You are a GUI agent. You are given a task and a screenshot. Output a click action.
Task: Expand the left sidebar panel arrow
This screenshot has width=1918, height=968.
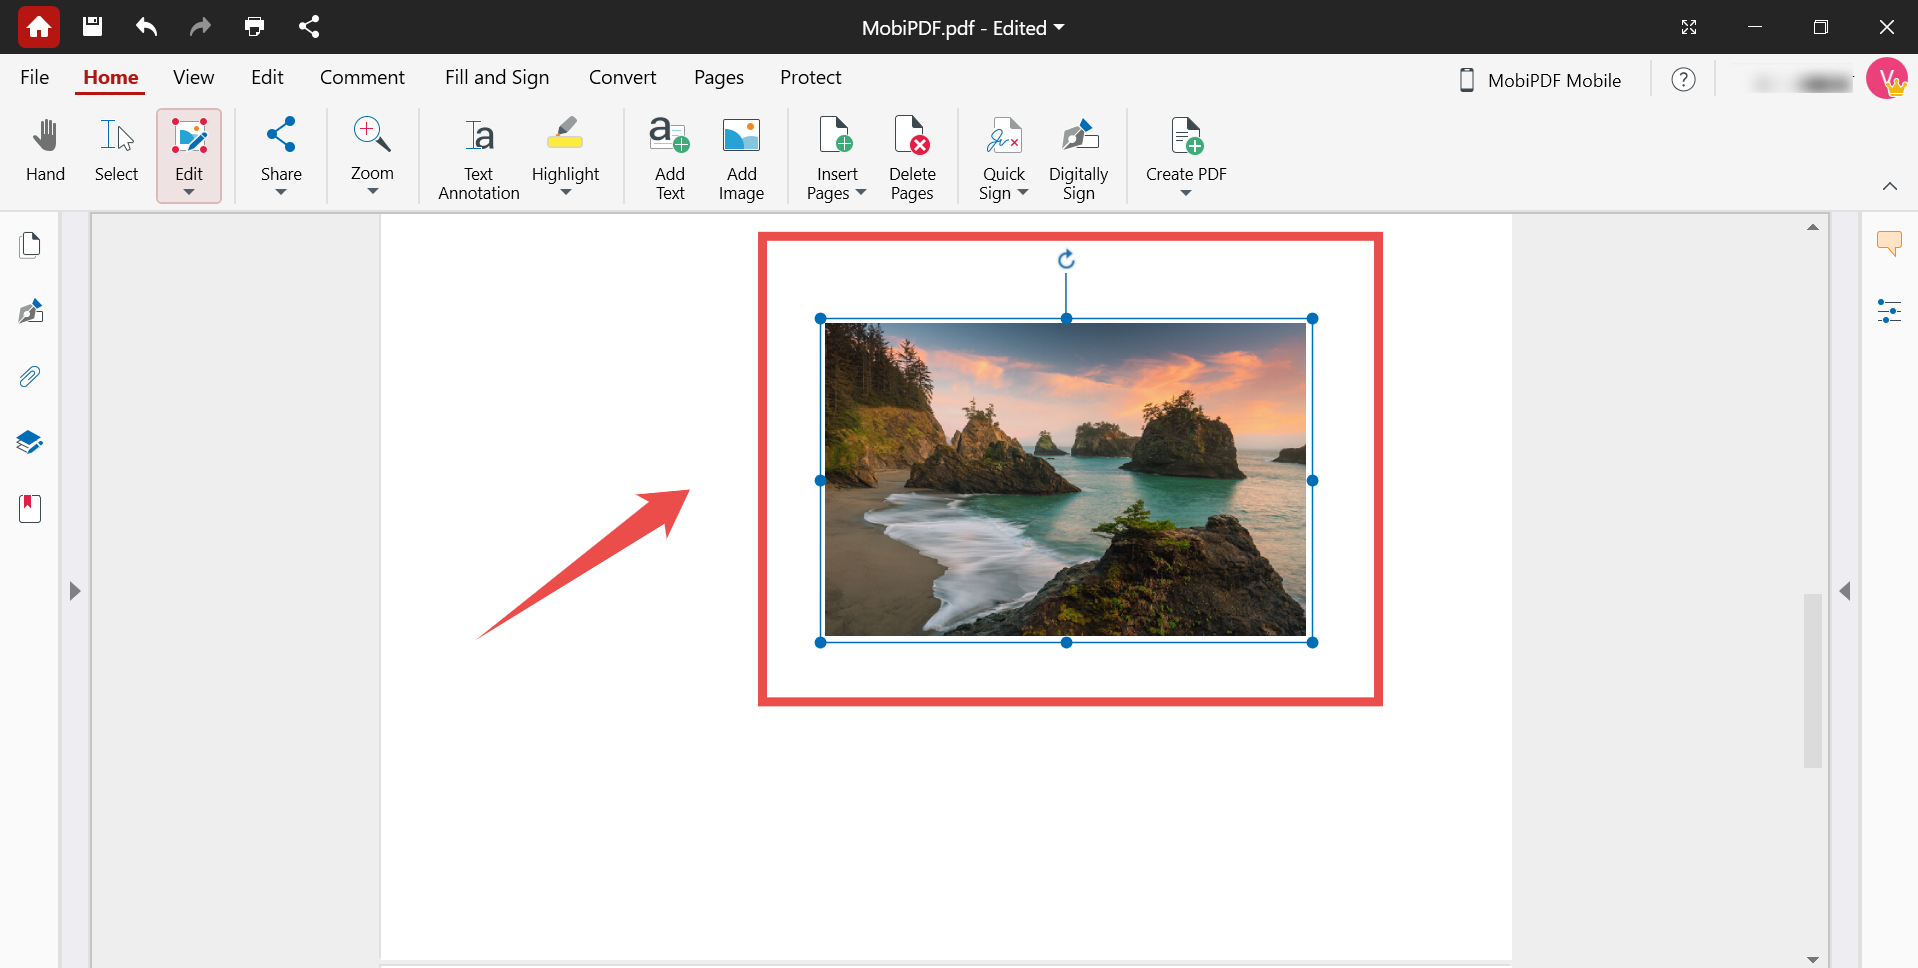(75, 591)
